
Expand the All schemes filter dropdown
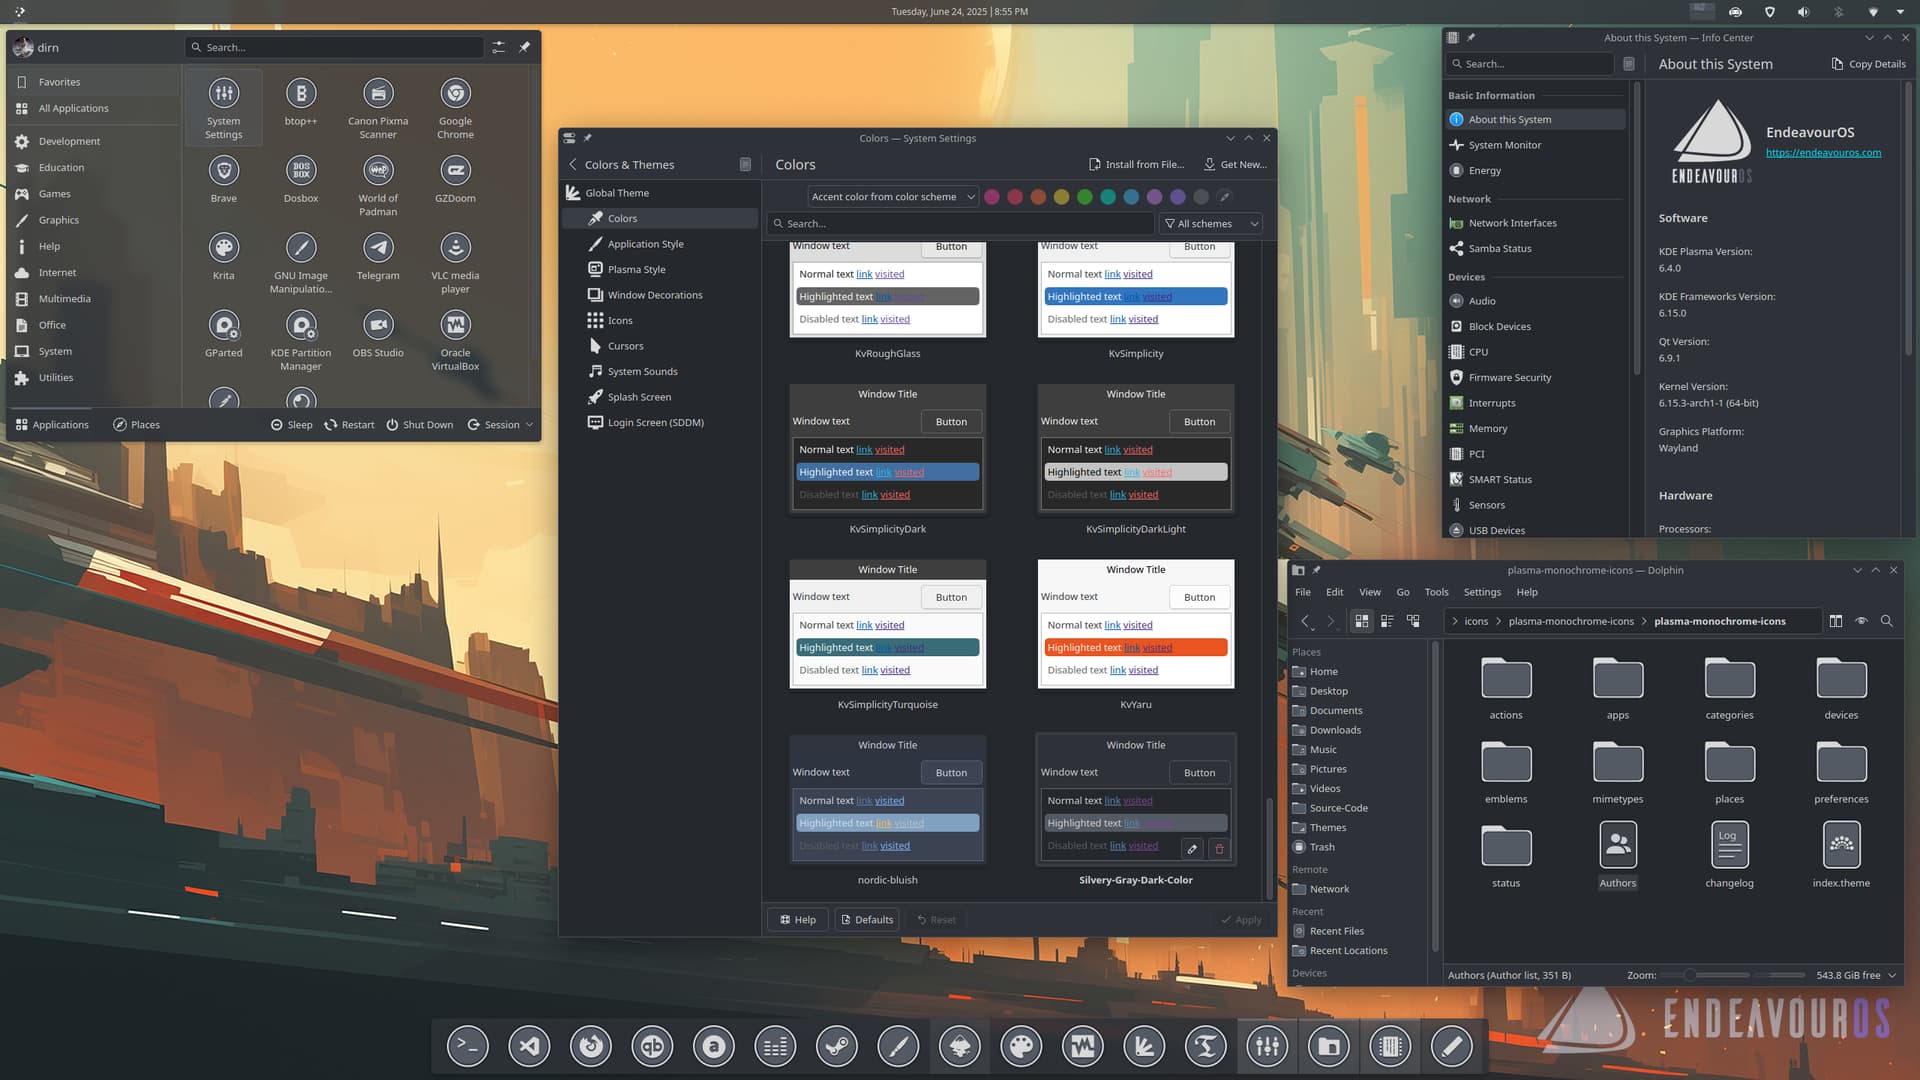coord(1210,224)
